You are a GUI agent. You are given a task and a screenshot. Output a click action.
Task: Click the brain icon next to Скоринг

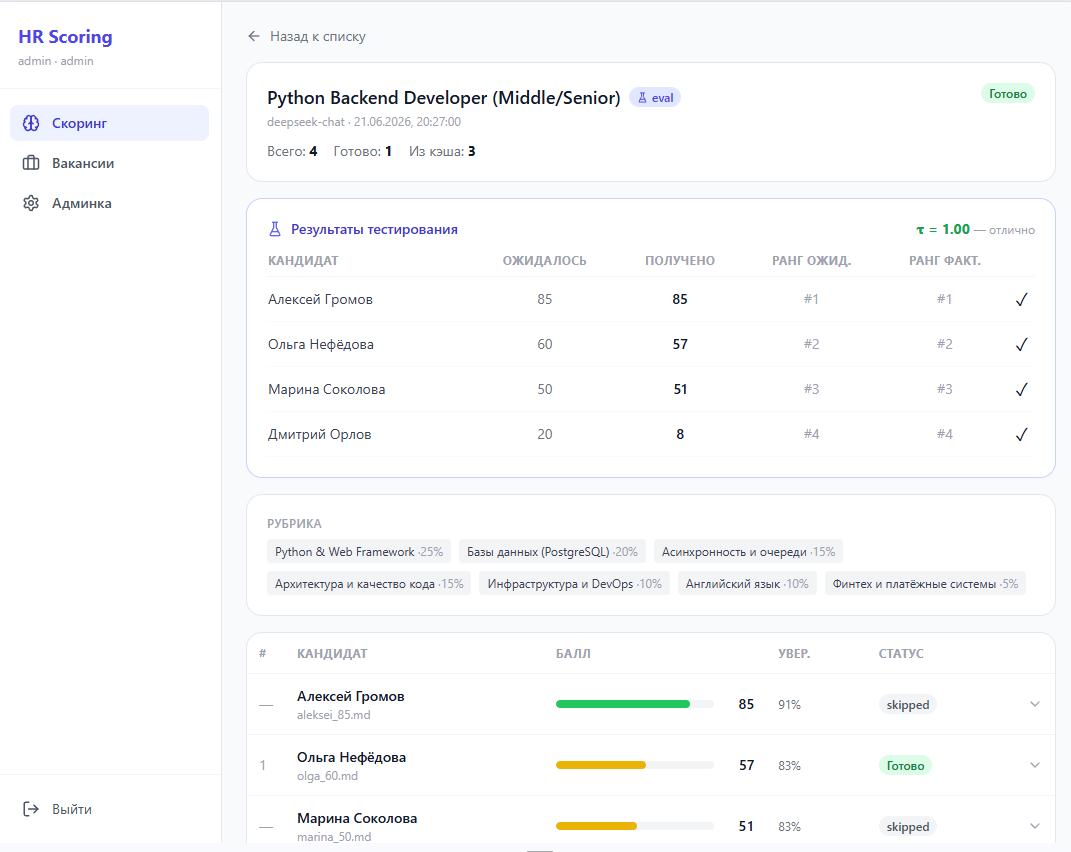point(31,123)
